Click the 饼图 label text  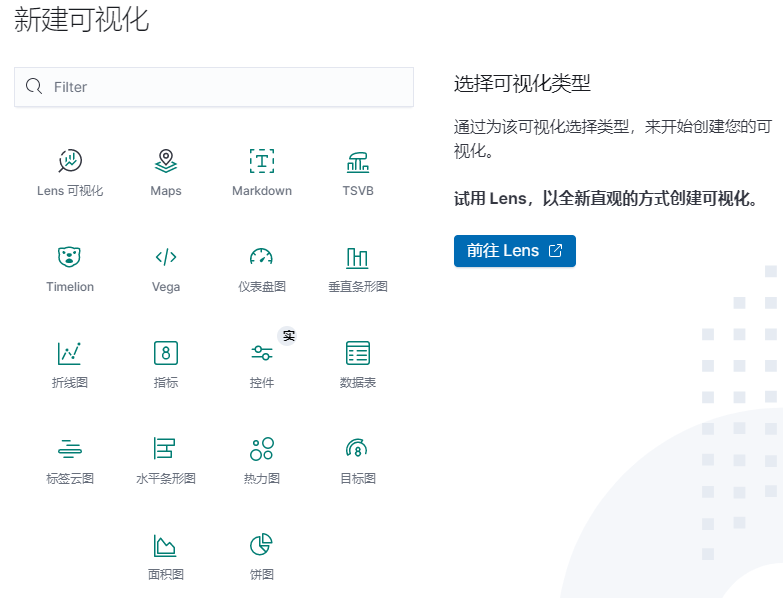coord(262,575)
